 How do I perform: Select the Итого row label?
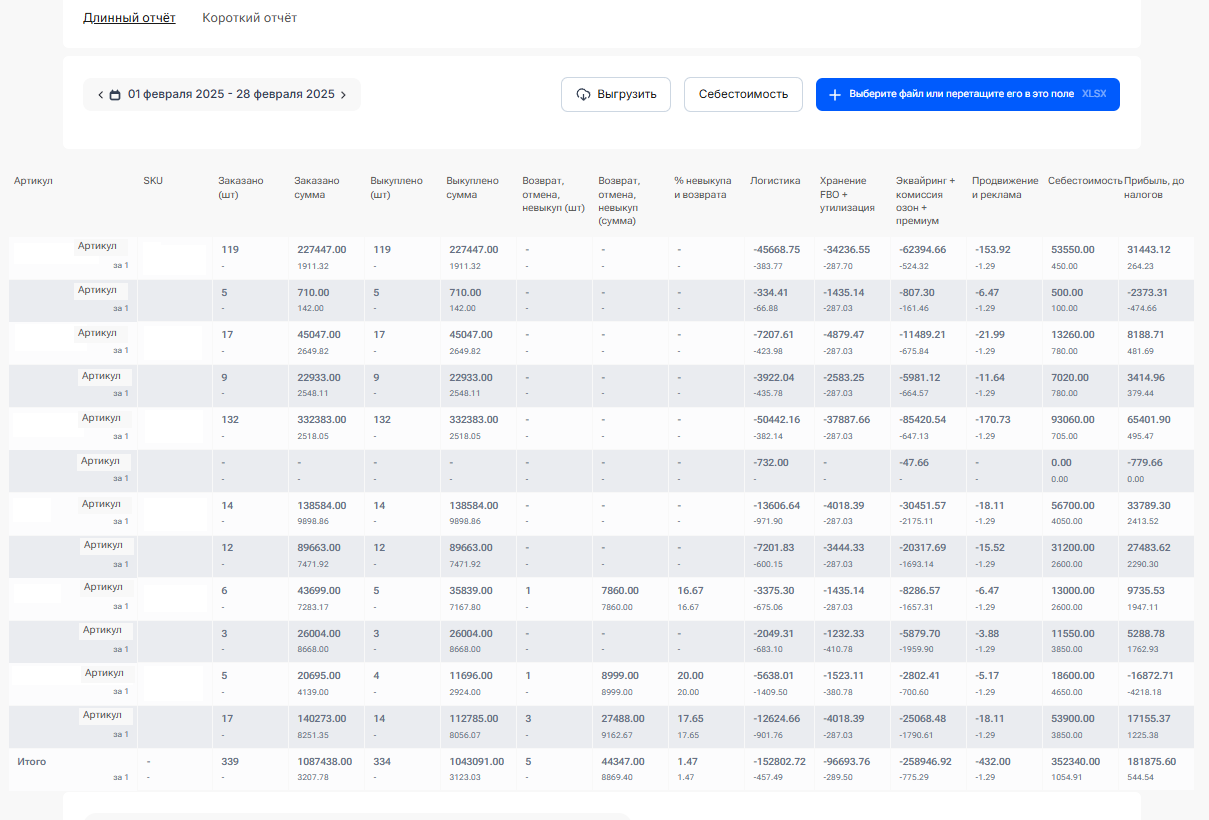point(32,762)
